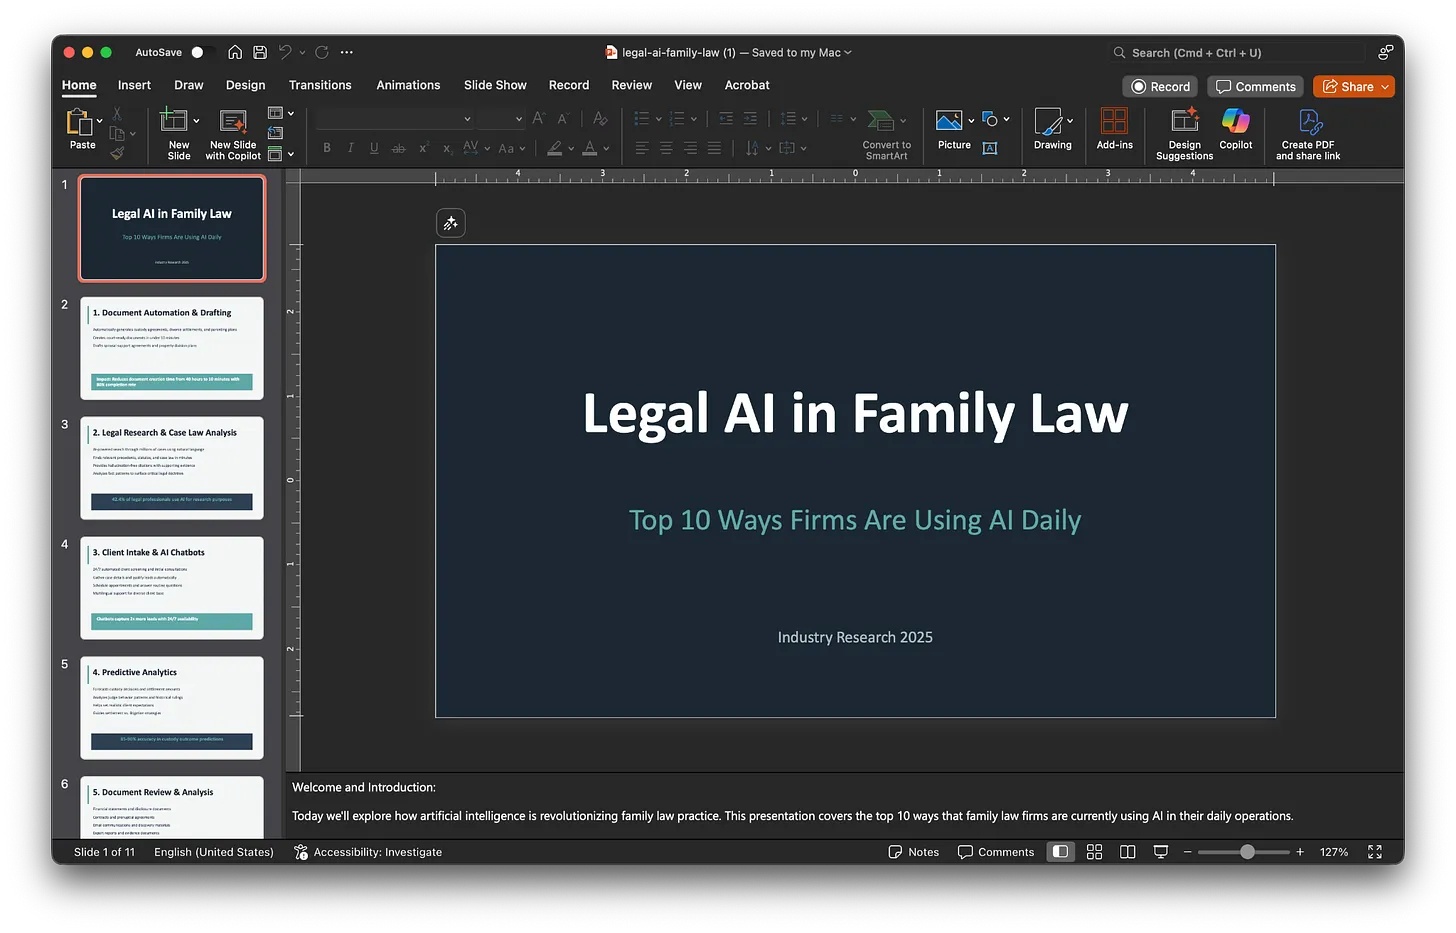Screen dimensions: 1456x933
Task: Adjust the zoom slider handle
Action: [x=1247, y=852]
